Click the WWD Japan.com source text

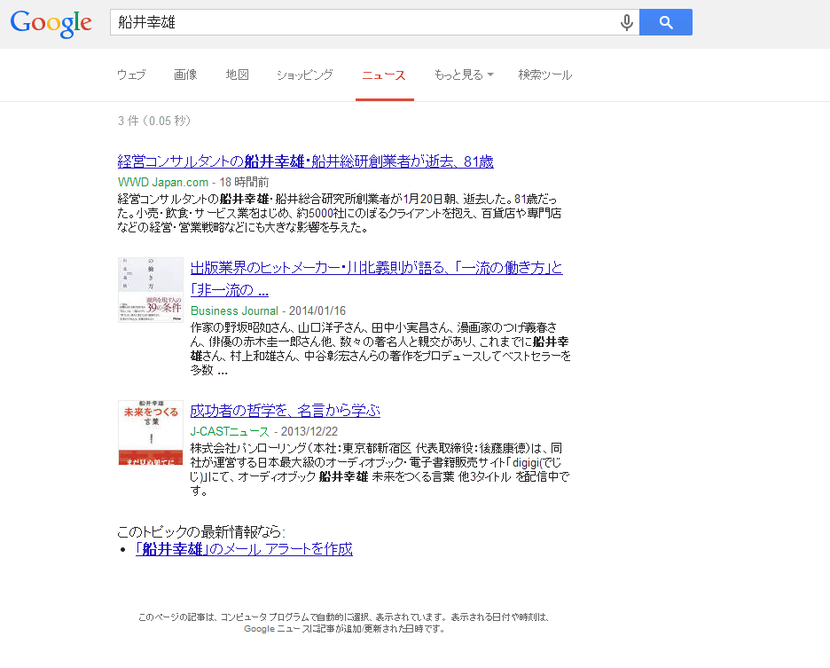pyautogui.click(x=163, y=182)
